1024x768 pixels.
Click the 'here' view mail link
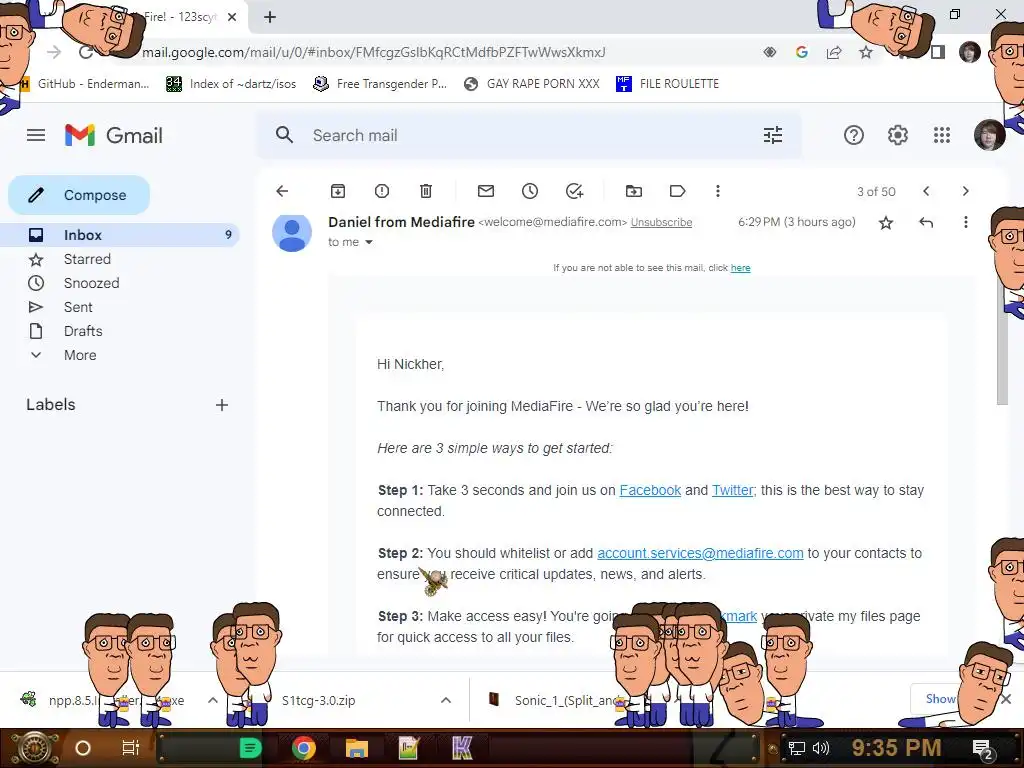(x=741, y=268)
